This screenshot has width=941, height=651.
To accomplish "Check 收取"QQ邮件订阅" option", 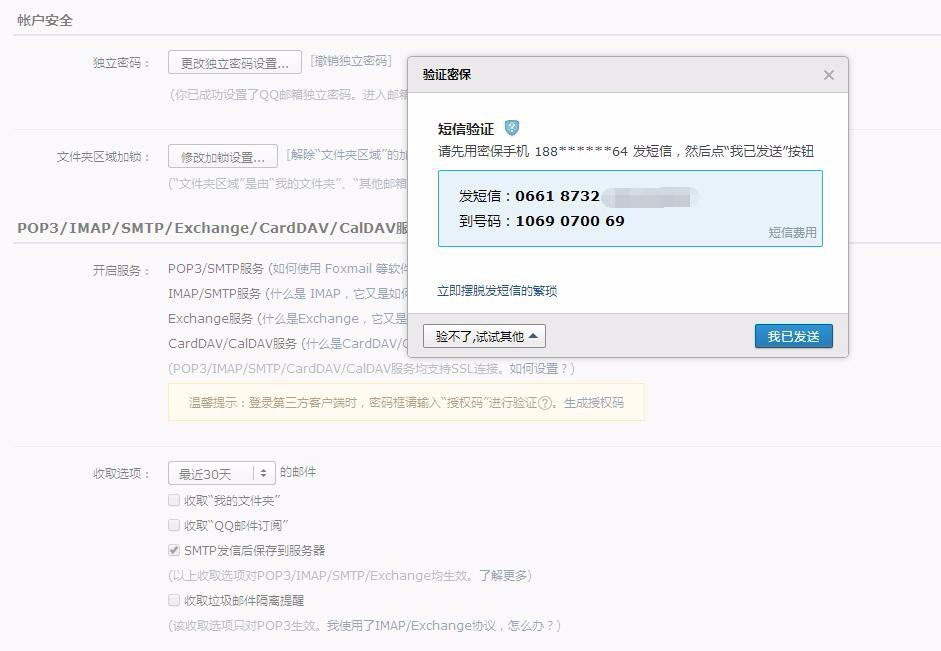I will [x=174, y=525].
